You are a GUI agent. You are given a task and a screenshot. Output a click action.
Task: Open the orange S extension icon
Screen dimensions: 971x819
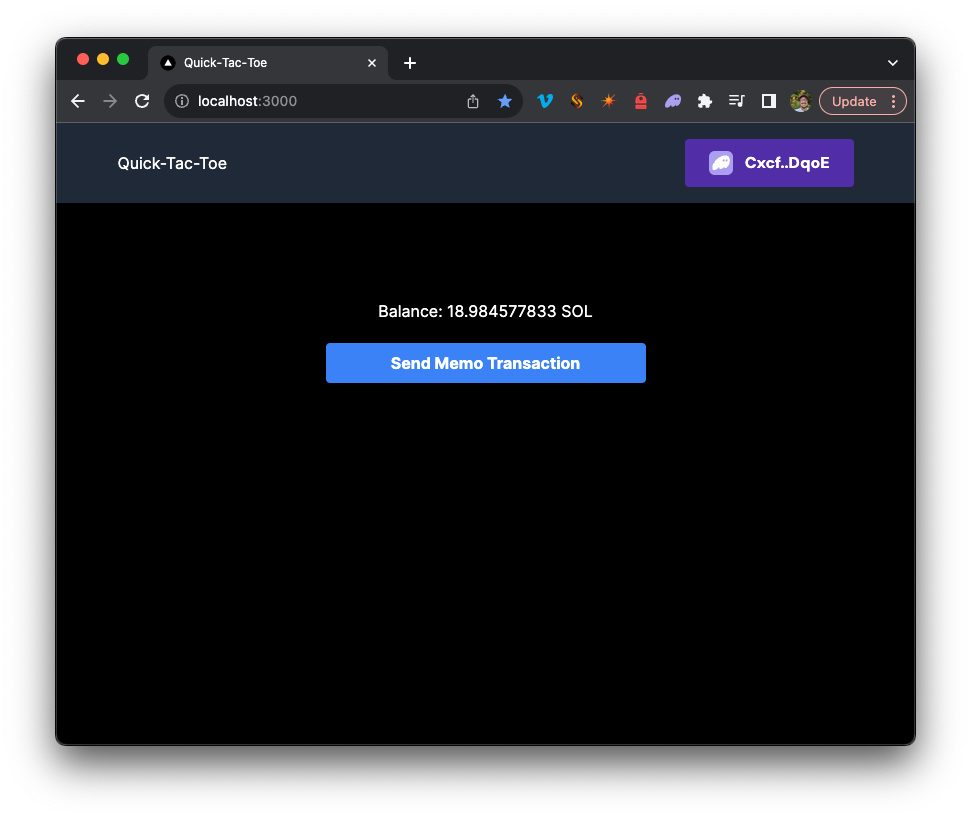point(577,101)
